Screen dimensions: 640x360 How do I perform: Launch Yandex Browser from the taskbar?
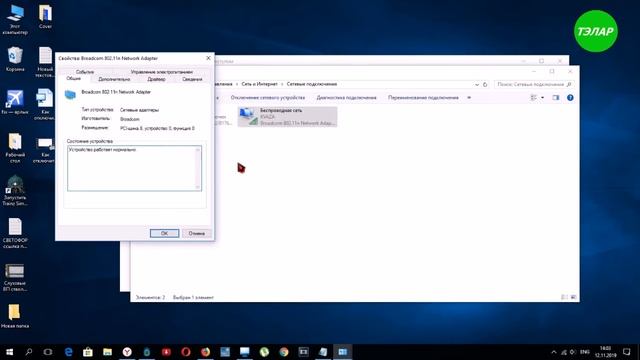click(127, 351)
